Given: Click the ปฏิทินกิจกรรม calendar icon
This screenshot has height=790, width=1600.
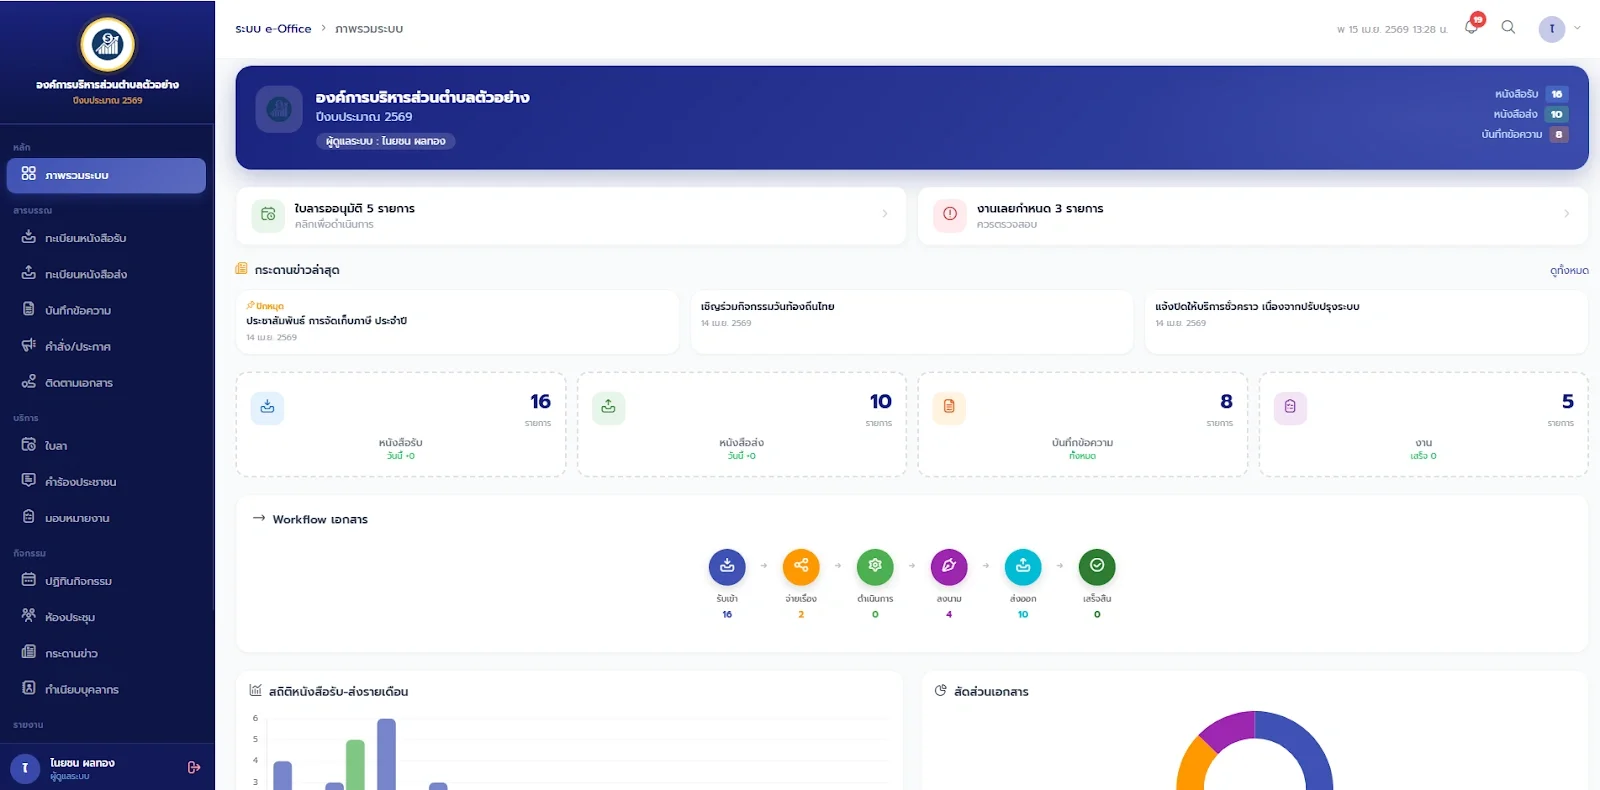Looking at the screenshot, I should point(29,580).
